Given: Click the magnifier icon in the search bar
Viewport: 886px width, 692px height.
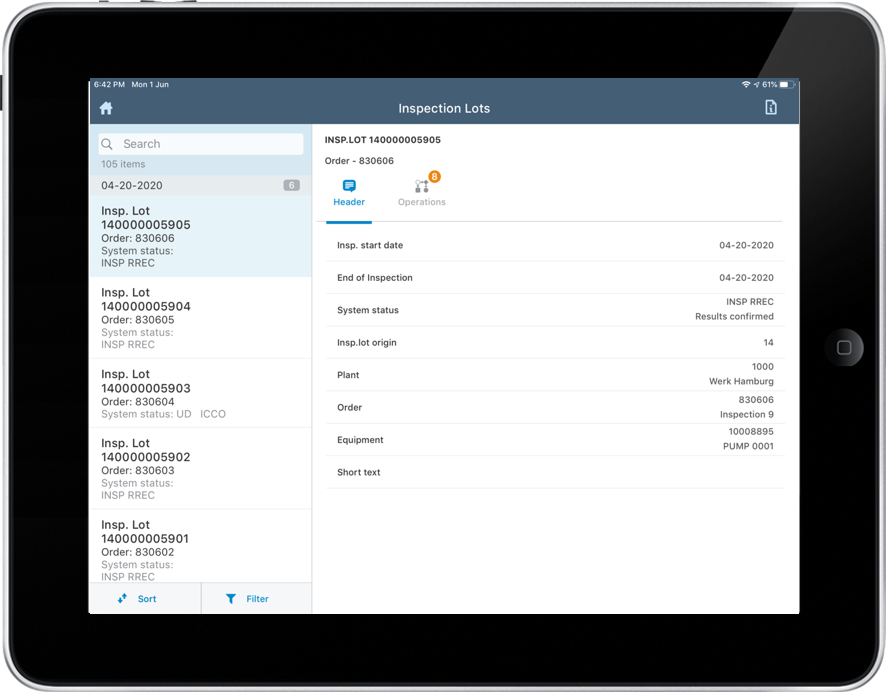Looking at the screenshot, I should [108, 143].
